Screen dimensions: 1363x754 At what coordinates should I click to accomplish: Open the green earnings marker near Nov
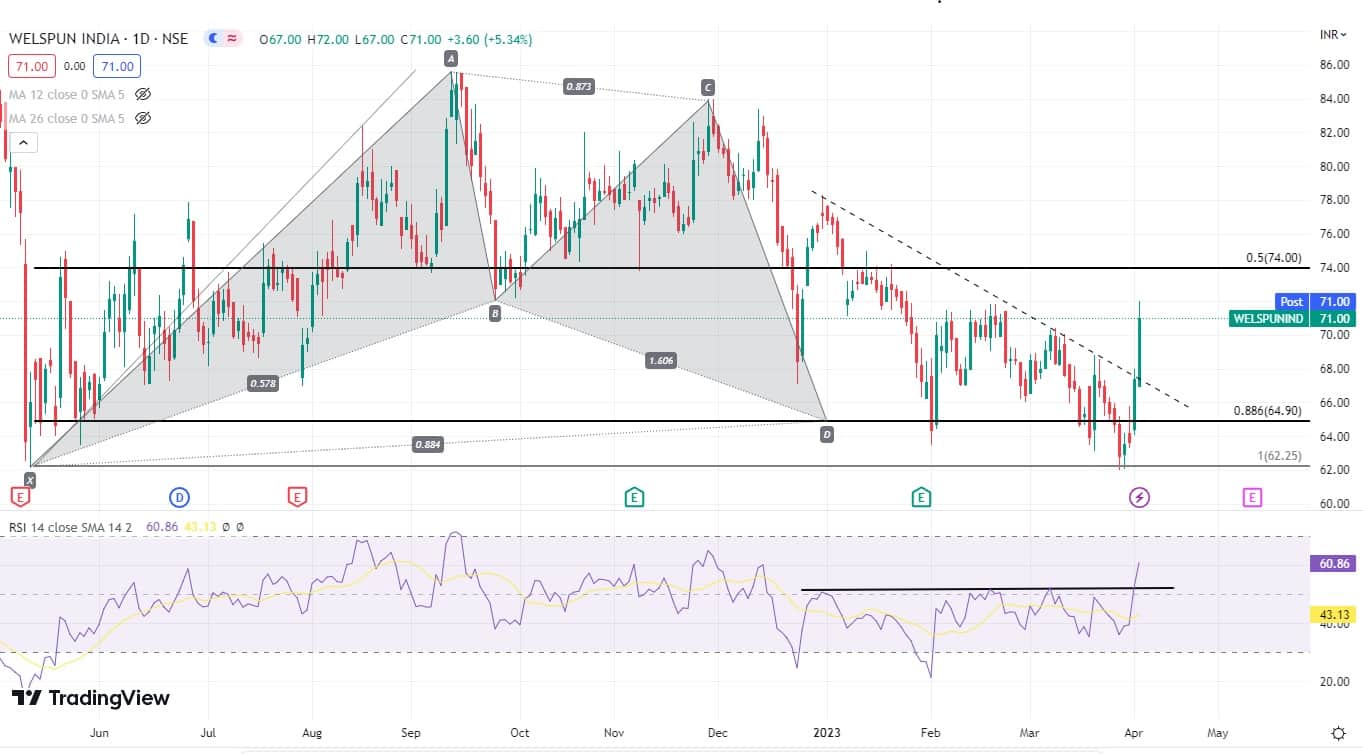click(633, 497)
